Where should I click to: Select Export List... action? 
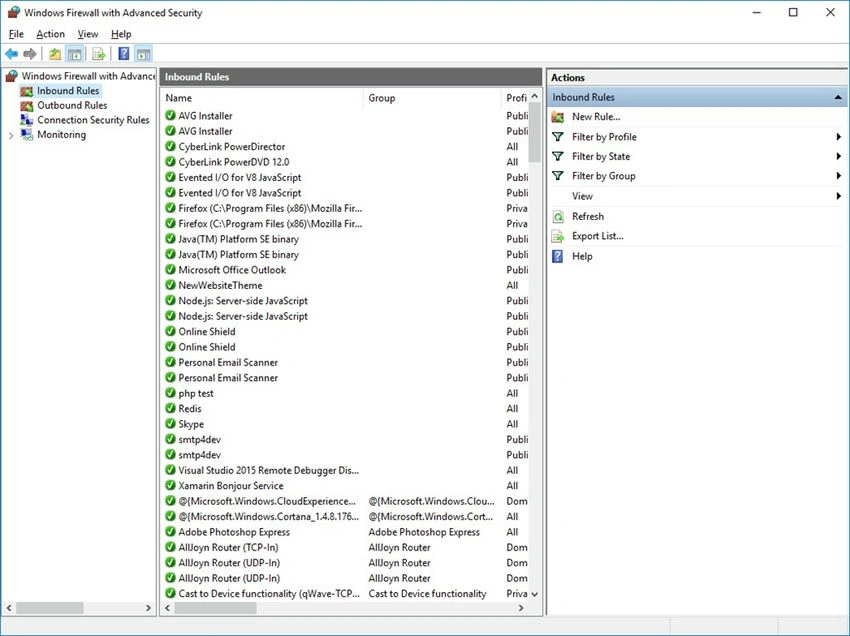pyautogui.click(x=597, y=236)
